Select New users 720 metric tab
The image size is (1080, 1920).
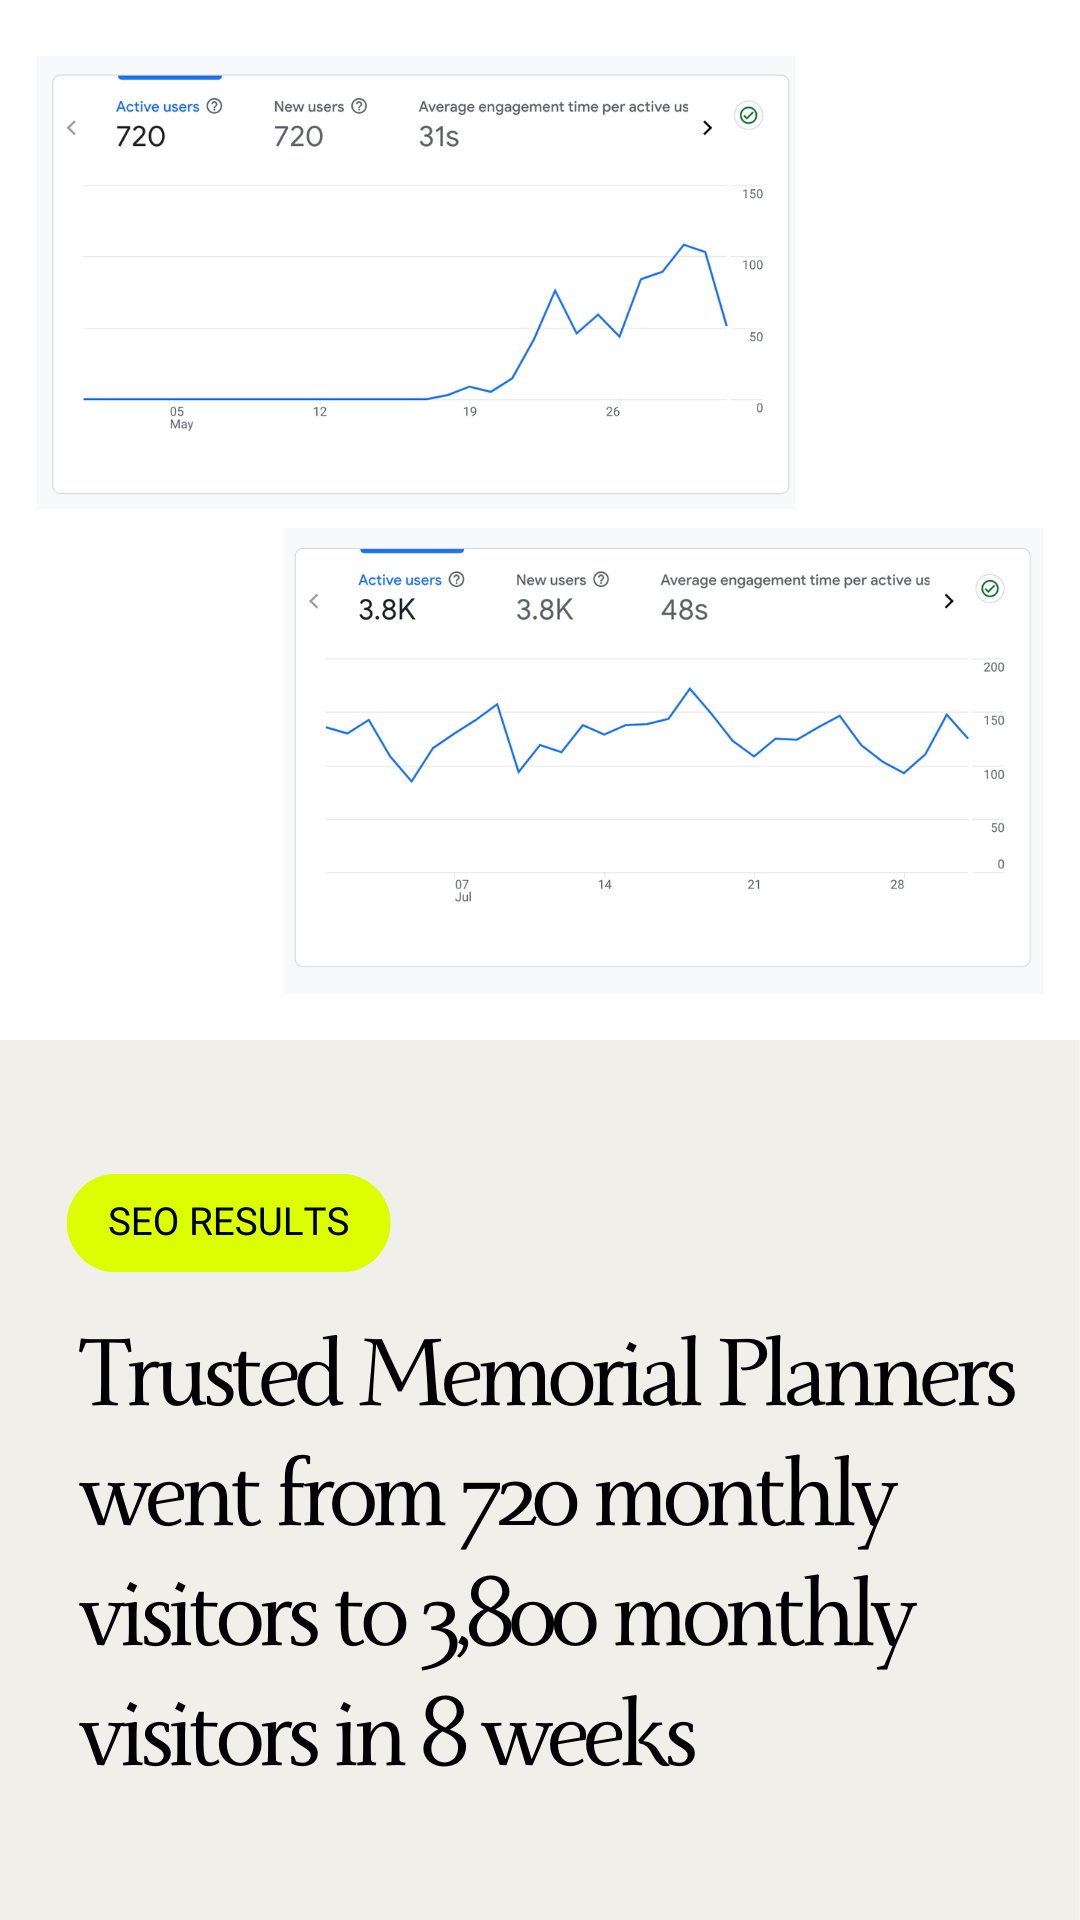pyautogui.click(x=320, y=123)
